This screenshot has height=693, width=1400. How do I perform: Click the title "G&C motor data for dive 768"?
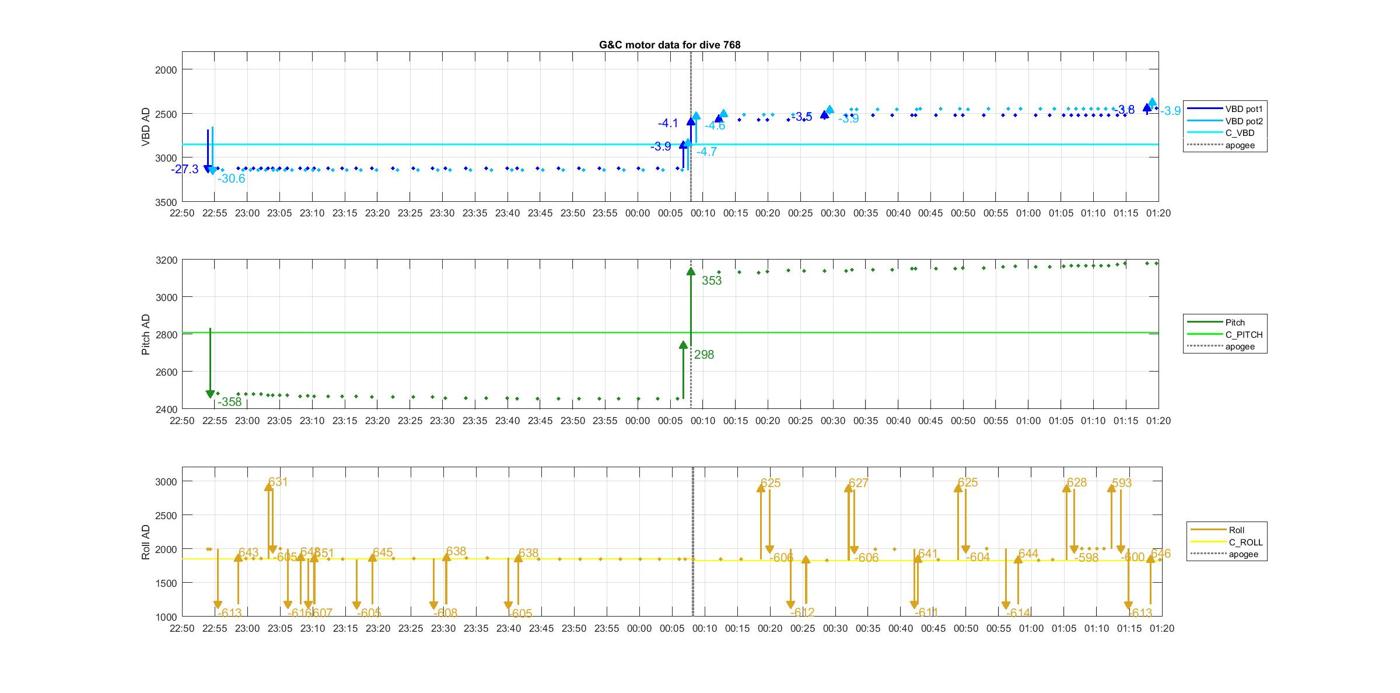tap(669, 44)
